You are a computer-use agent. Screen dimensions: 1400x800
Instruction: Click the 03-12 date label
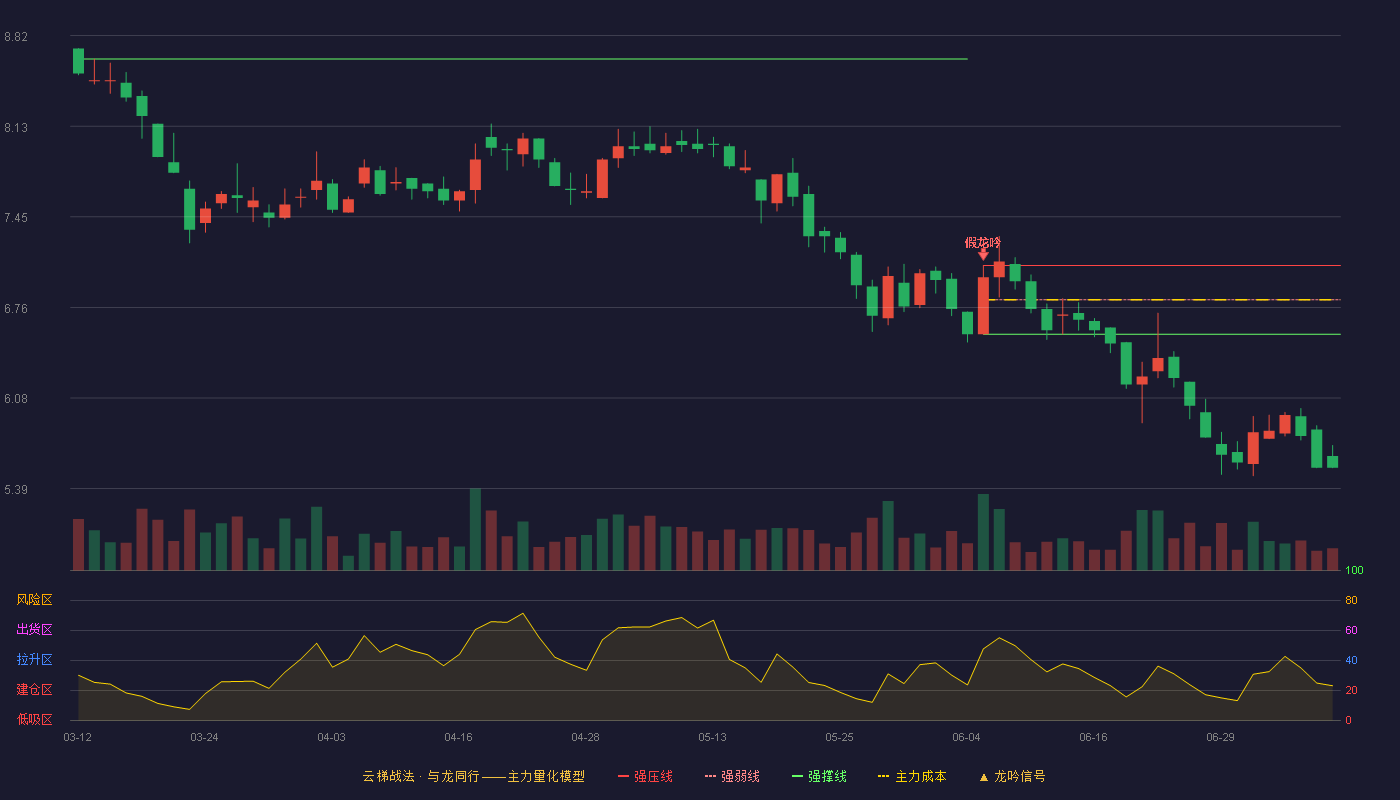point(77,737)
